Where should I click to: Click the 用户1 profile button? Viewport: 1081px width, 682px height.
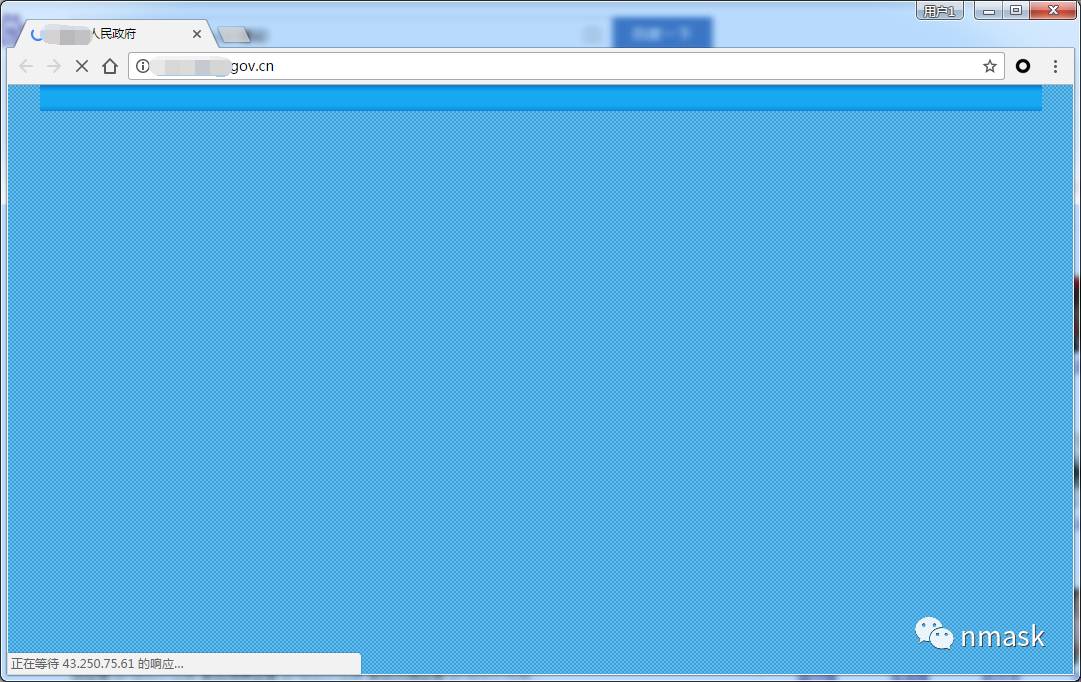939,11
